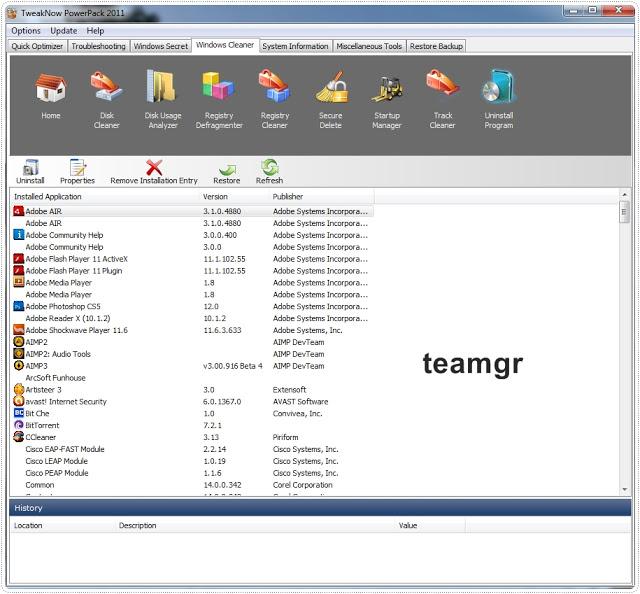The height and width of the screenshot is (594, 640).
Task: Click the avast! Internet Security icon
Action: point(18,401)
